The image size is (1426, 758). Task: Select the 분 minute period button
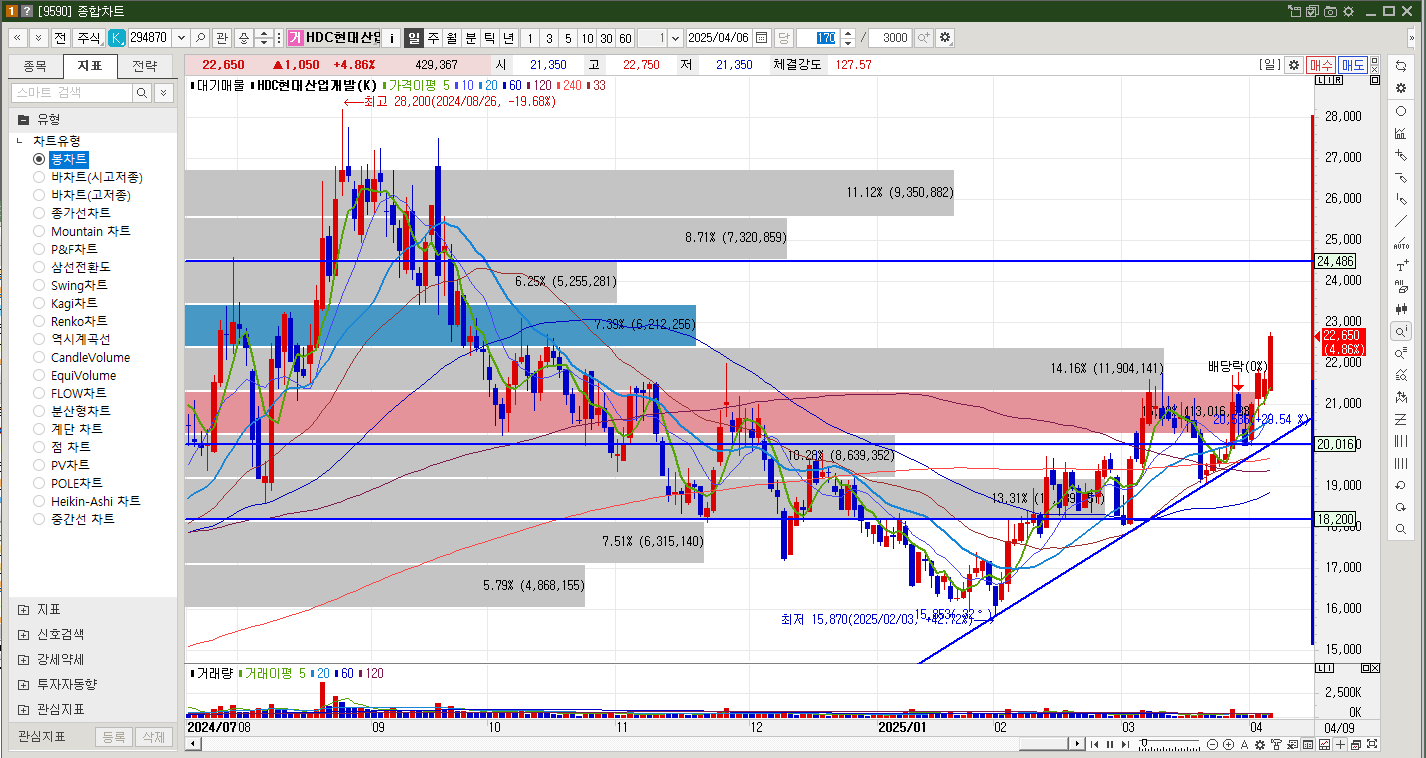[471, 38]
